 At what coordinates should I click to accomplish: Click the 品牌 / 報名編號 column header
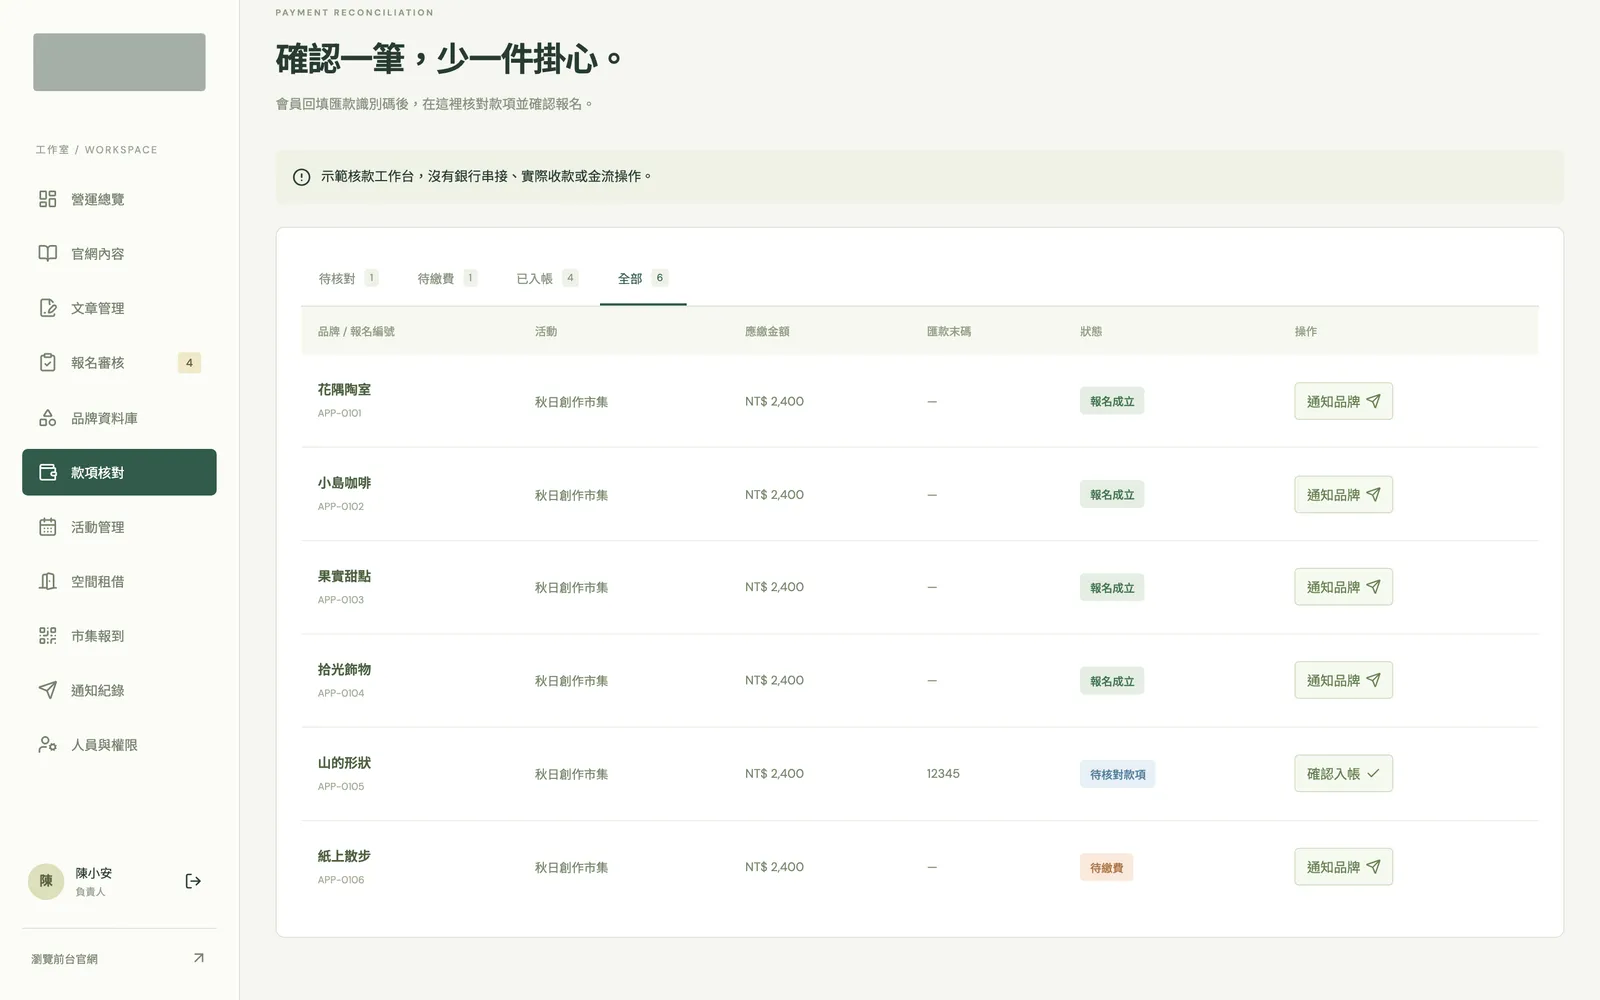(356, 331)
